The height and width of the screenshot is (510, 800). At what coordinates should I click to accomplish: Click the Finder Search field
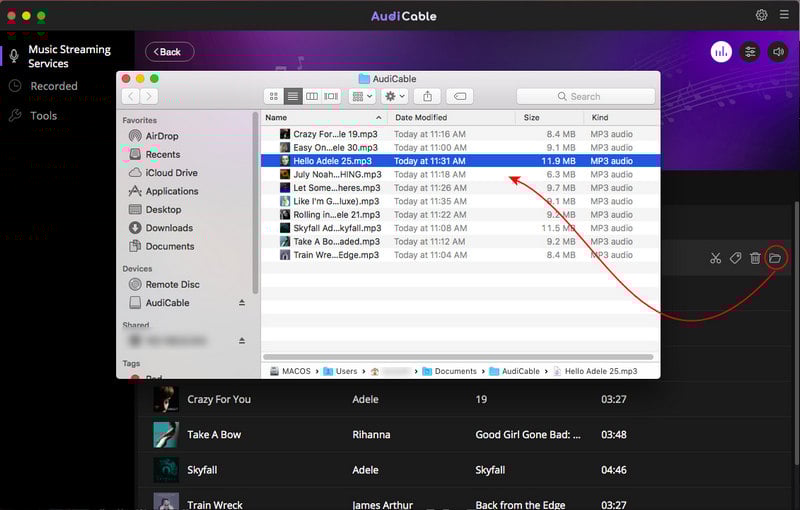[586, 96]
